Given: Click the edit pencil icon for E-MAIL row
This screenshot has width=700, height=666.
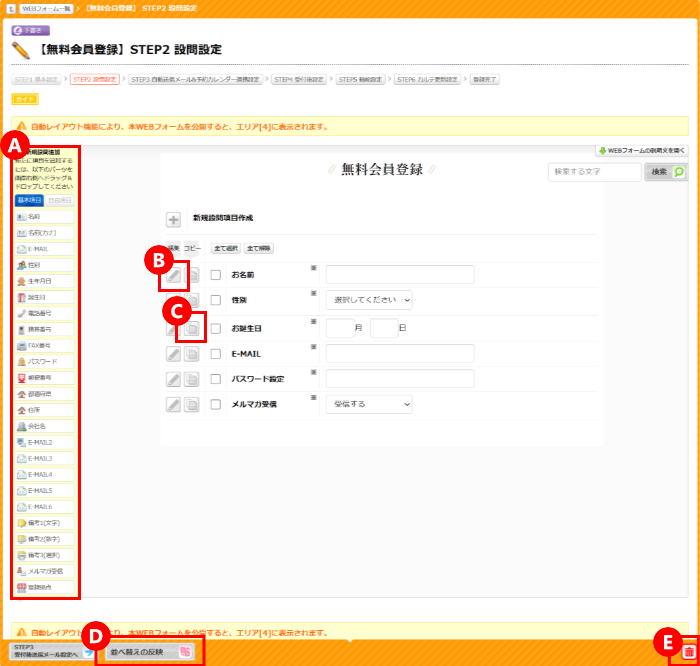Looking at the screenshot, I should [174, 353].
